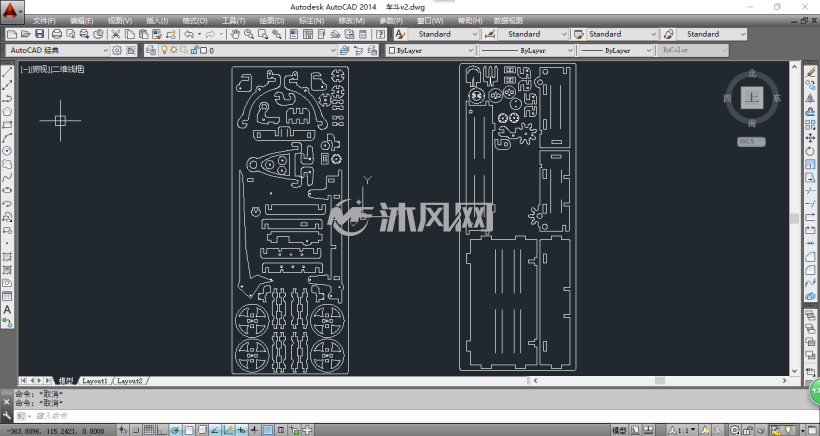Toggle Object Snap in status bar
820x436 pixels.
point(189,430)
